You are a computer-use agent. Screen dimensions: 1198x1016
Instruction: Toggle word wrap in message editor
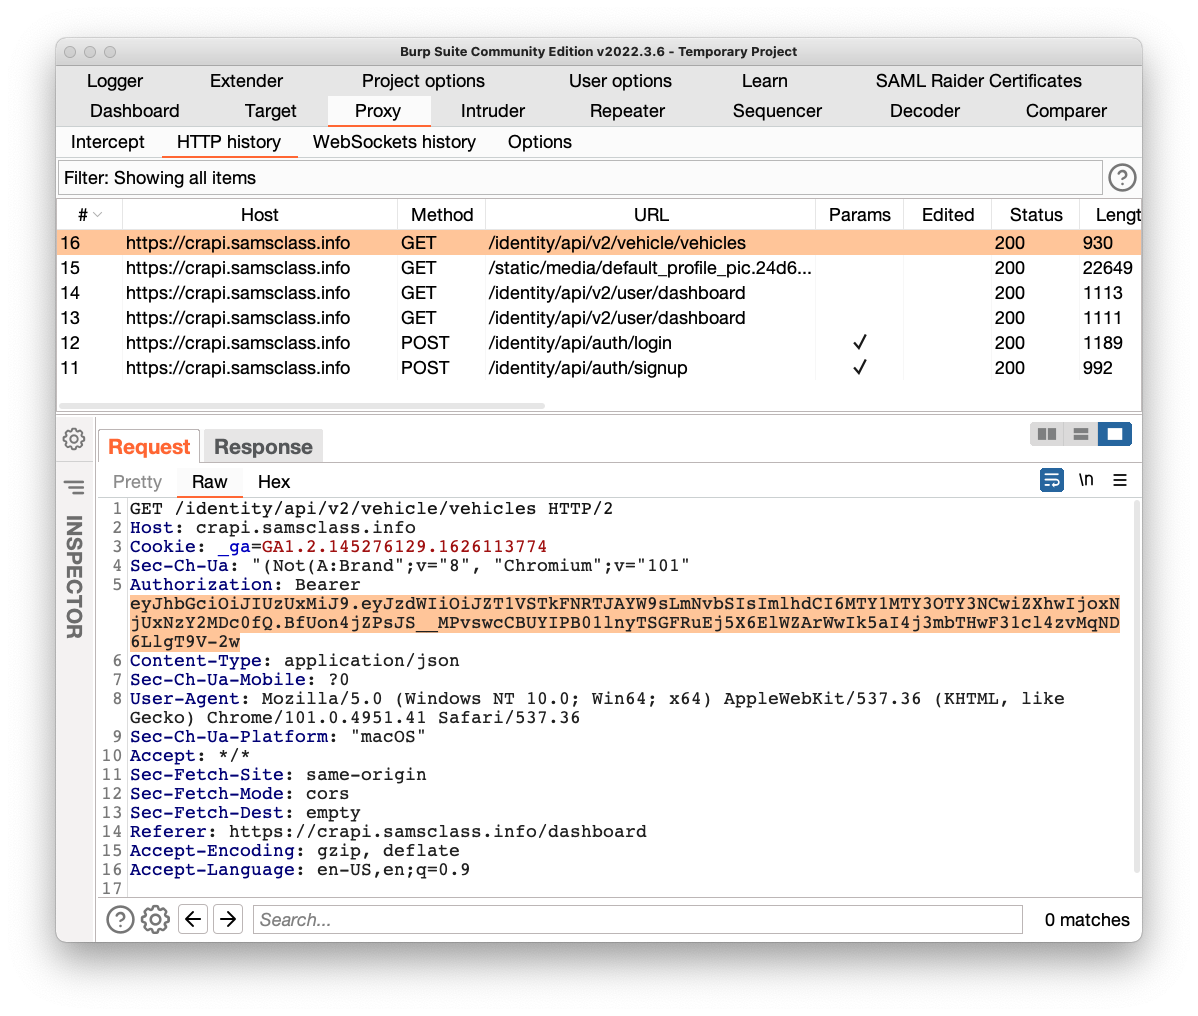(x=1052, y=481)
